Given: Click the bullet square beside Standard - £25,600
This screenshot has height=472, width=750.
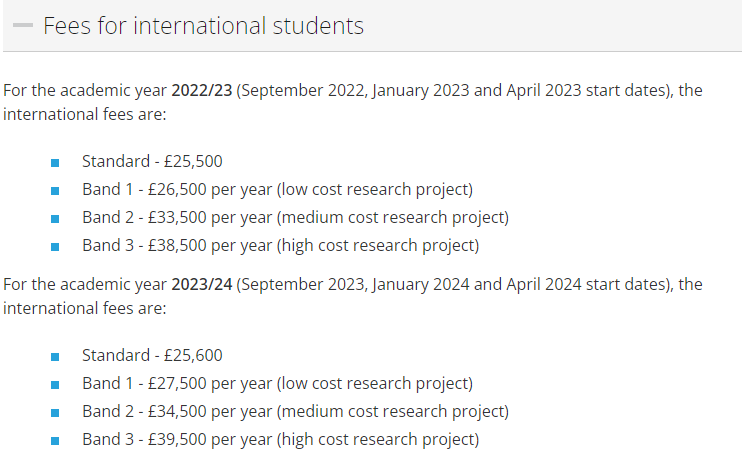Looking at the screenshot, I should pyautogui.click(x=55, y=357).
